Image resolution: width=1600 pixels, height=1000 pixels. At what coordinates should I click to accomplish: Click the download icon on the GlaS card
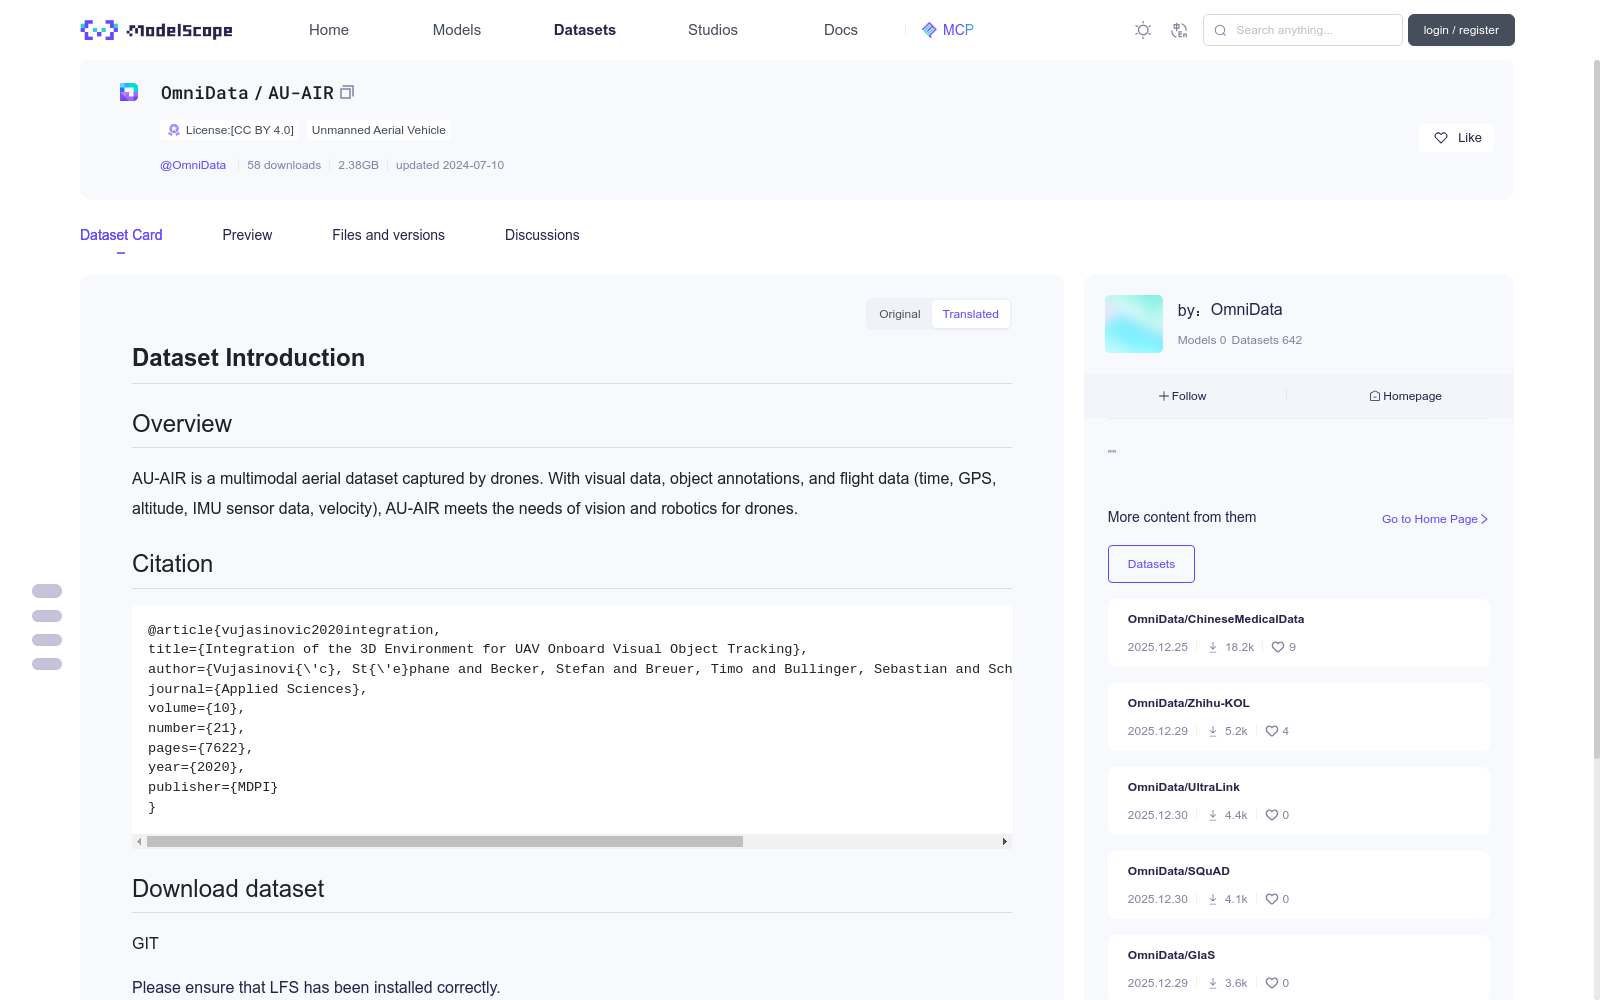[x=1213, y=983]
